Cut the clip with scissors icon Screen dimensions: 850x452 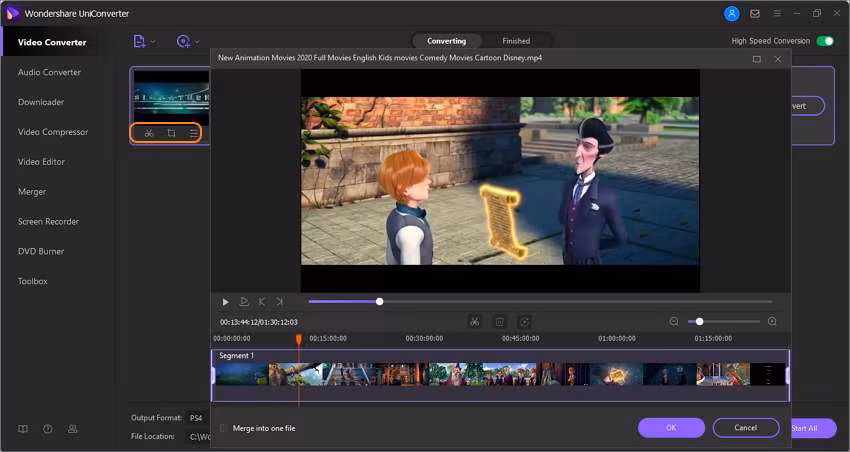point(475,322)
